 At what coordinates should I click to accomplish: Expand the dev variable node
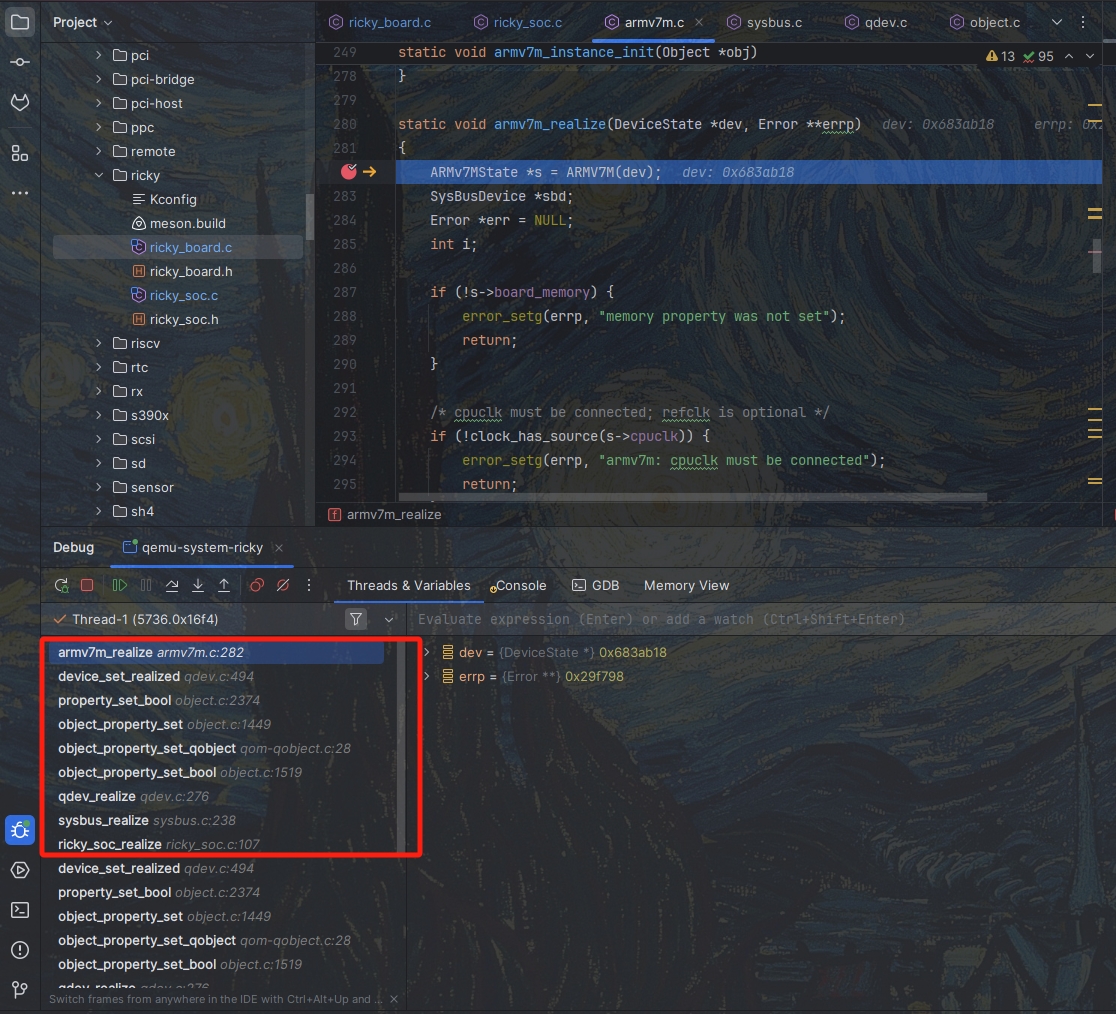pos(427,652)
